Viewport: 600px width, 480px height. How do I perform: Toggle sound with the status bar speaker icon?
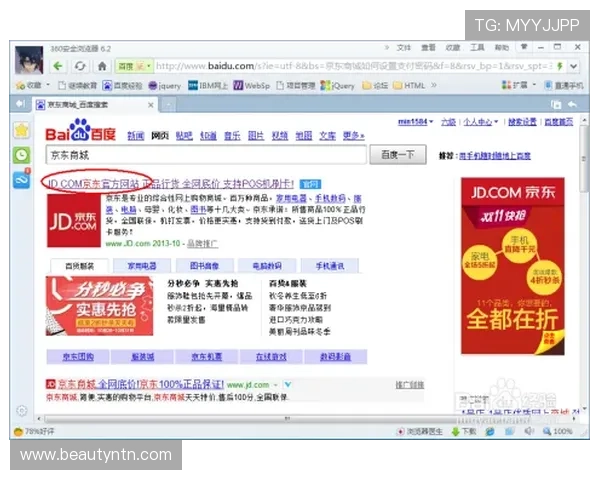tap(528, 431)
